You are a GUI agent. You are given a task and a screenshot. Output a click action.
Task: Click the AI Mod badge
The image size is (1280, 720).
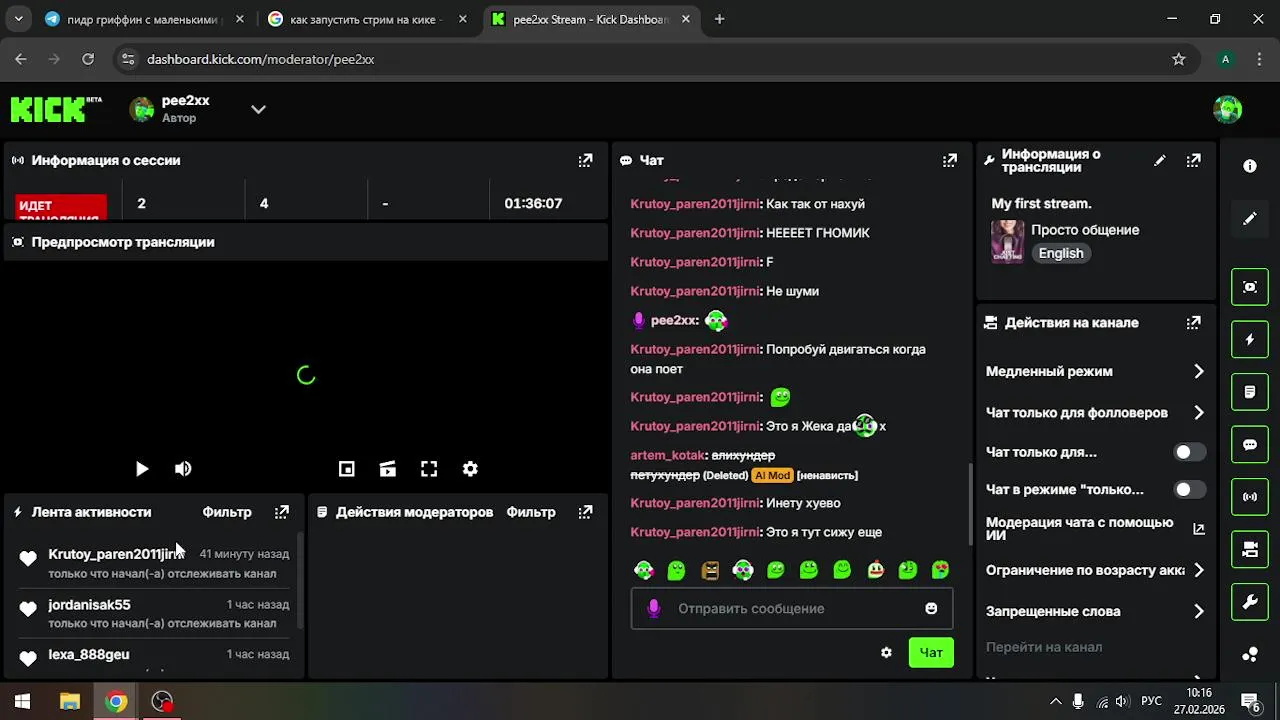(x=772, y=475)
